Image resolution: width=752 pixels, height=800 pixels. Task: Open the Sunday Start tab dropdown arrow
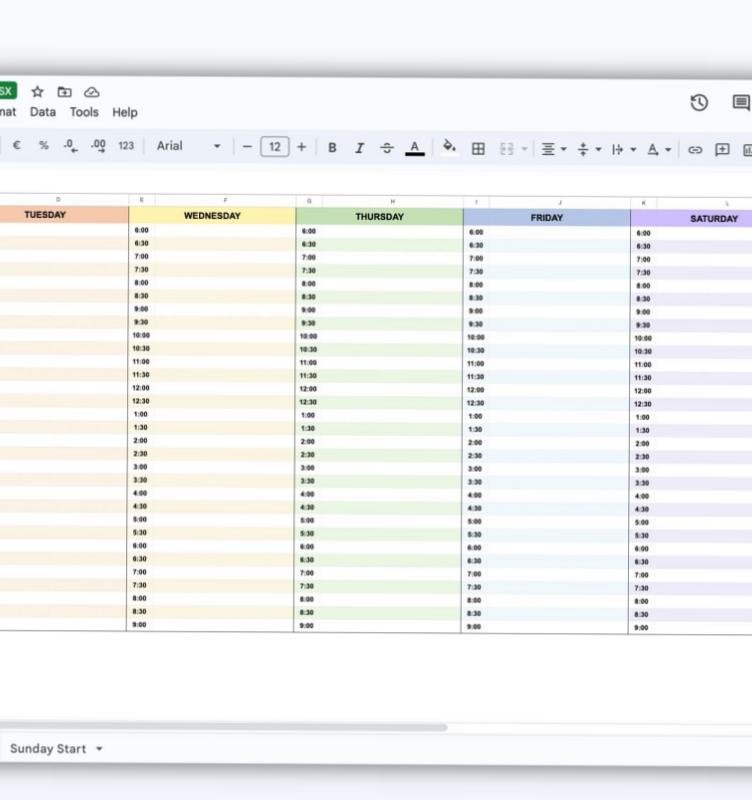(x=99, y=749)
